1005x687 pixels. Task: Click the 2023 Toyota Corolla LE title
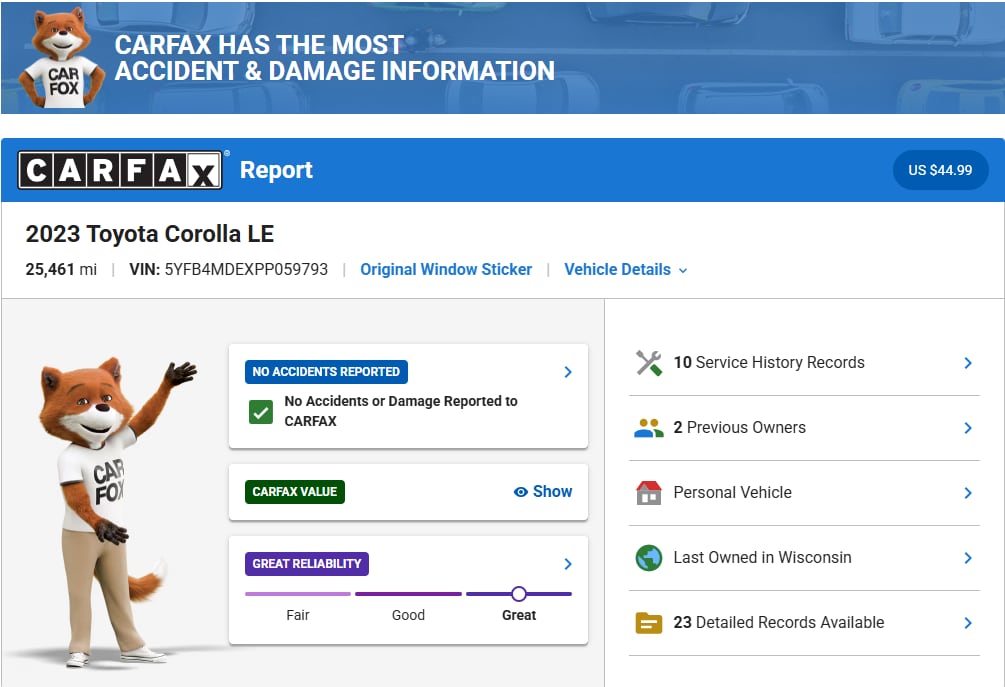[x=150, y=234]
